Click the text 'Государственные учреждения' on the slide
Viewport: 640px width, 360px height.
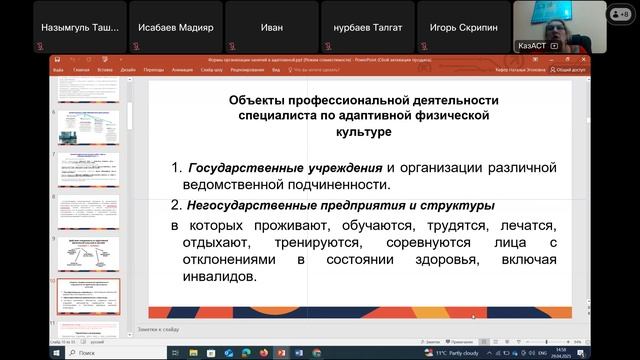(285, 168)
